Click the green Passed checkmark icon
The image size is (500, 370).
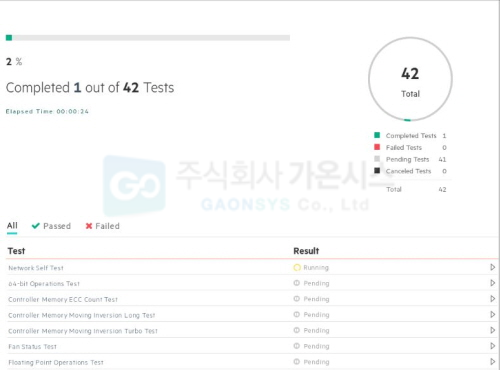coord(35,226)
